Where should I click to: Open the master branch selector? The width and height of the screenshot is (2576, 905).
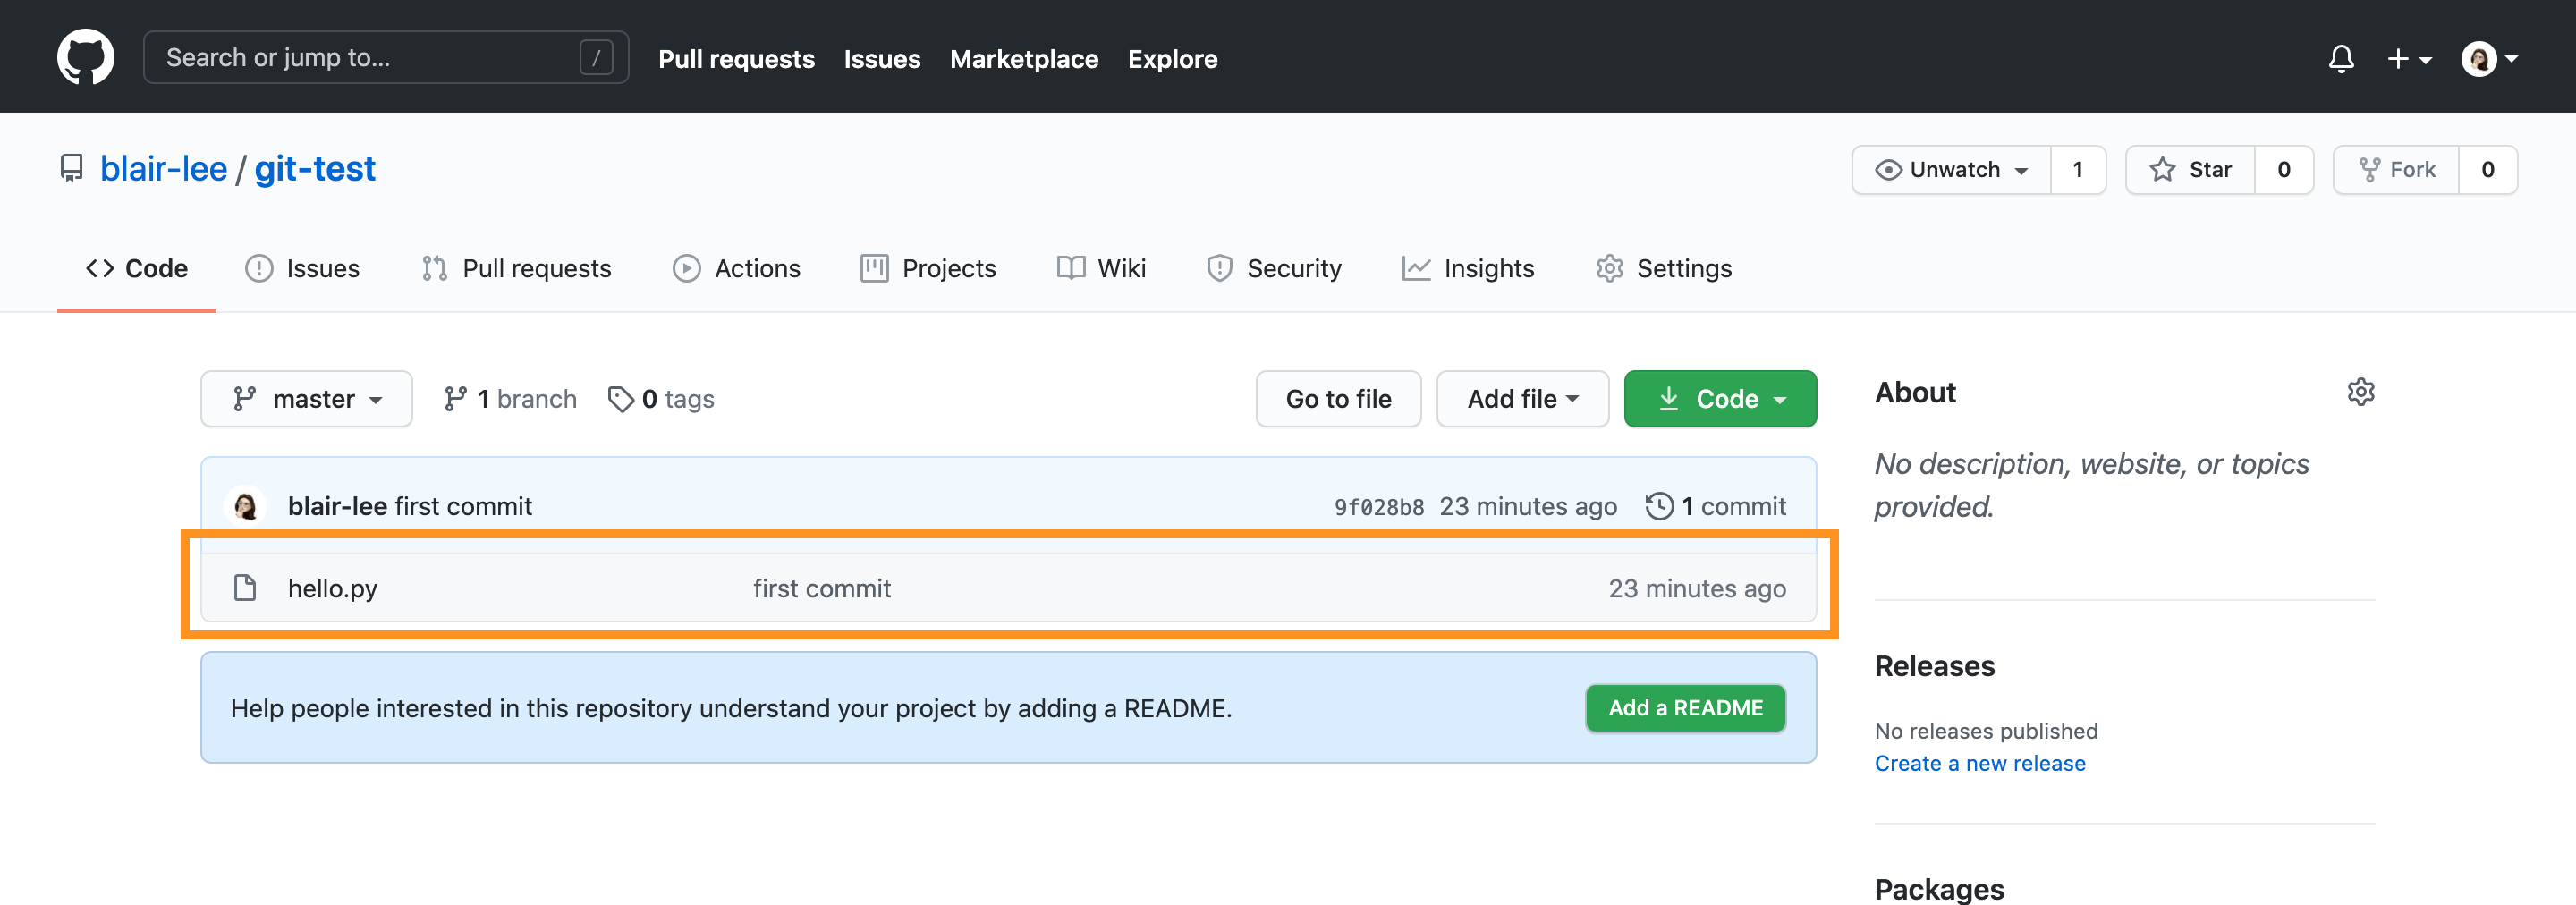[306, 398]
